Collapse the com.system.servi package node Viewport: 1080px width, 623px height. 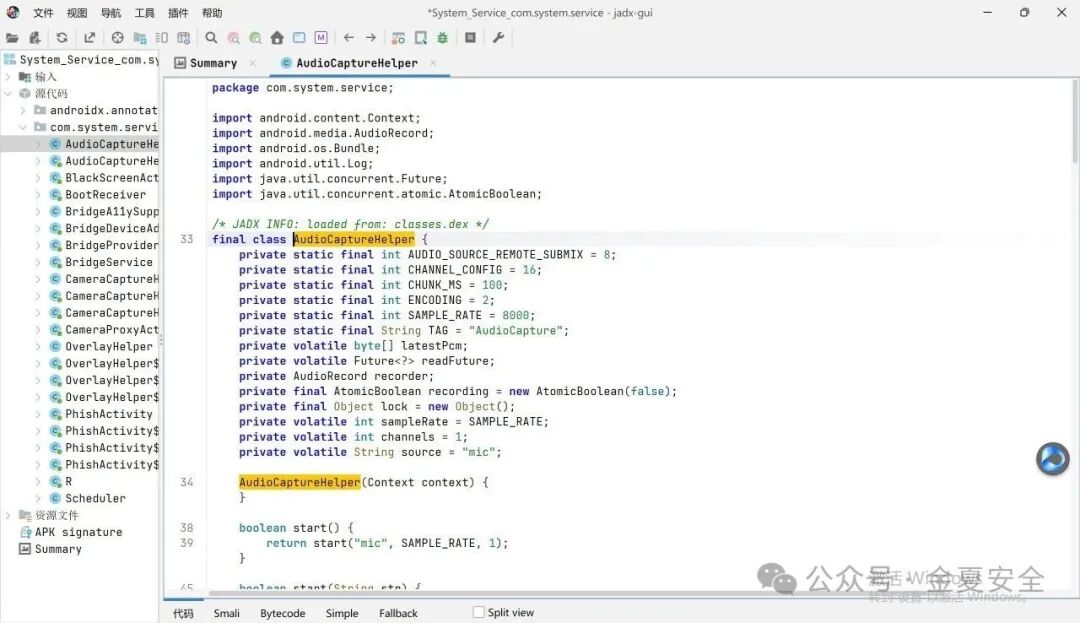[x=23, y=127]
